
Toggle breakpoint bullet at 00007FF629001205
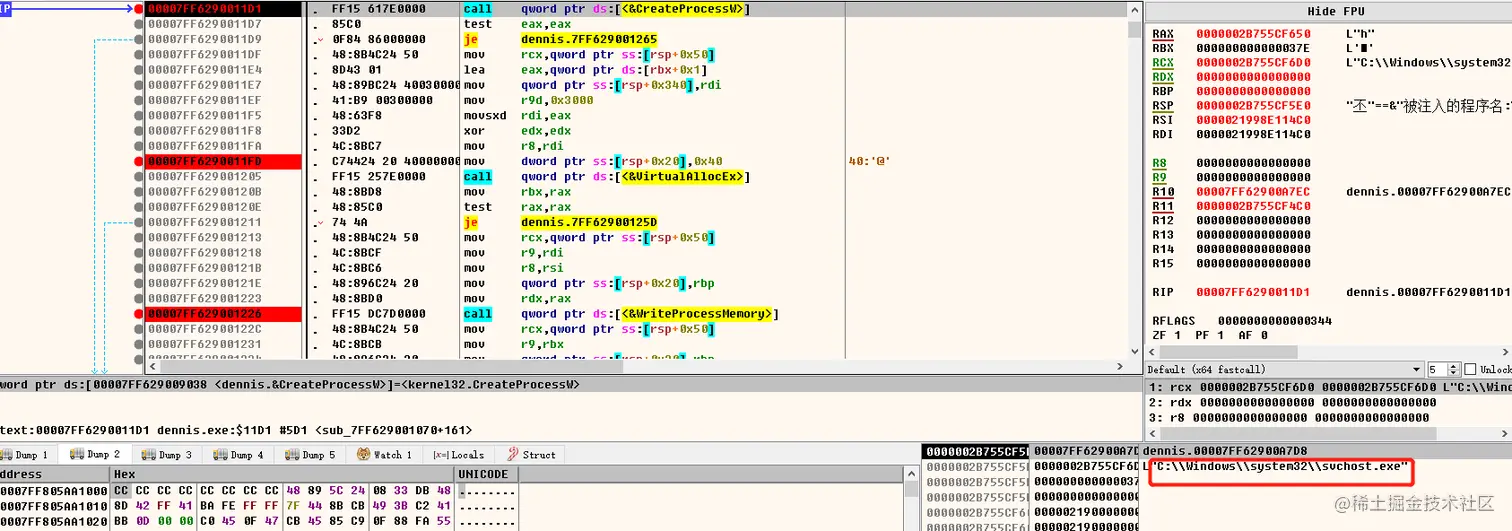pos(138,176)
